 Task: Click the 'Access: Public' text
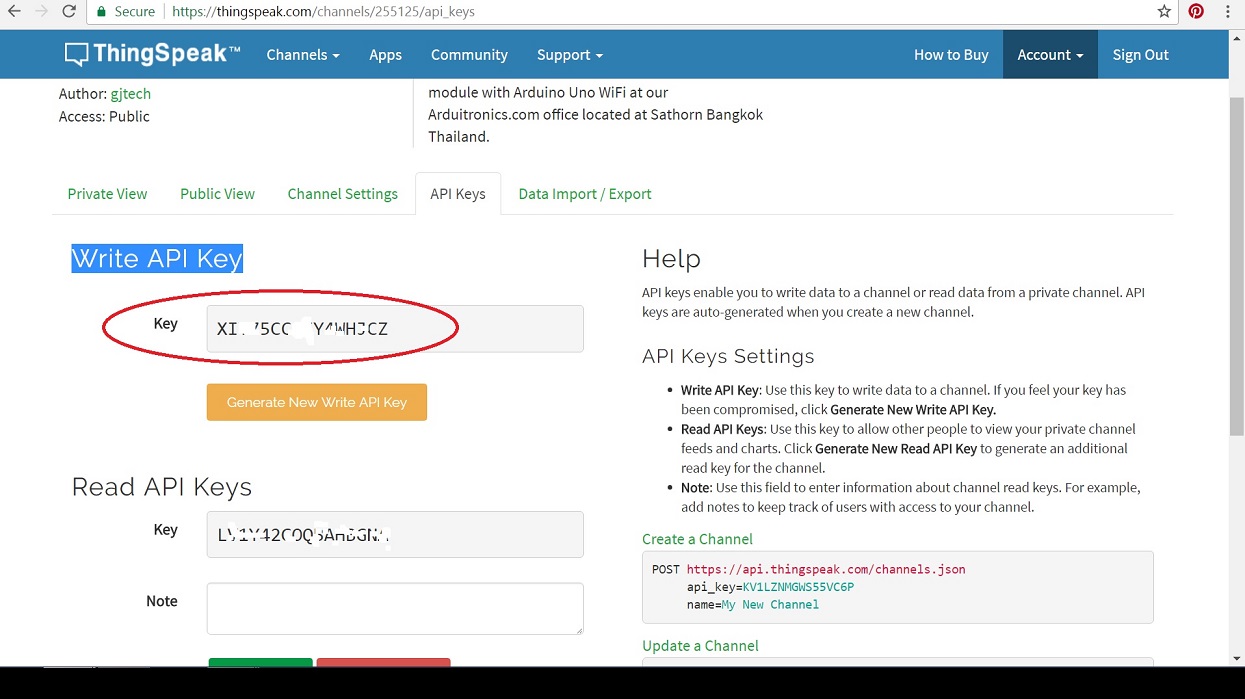(104, 117)
